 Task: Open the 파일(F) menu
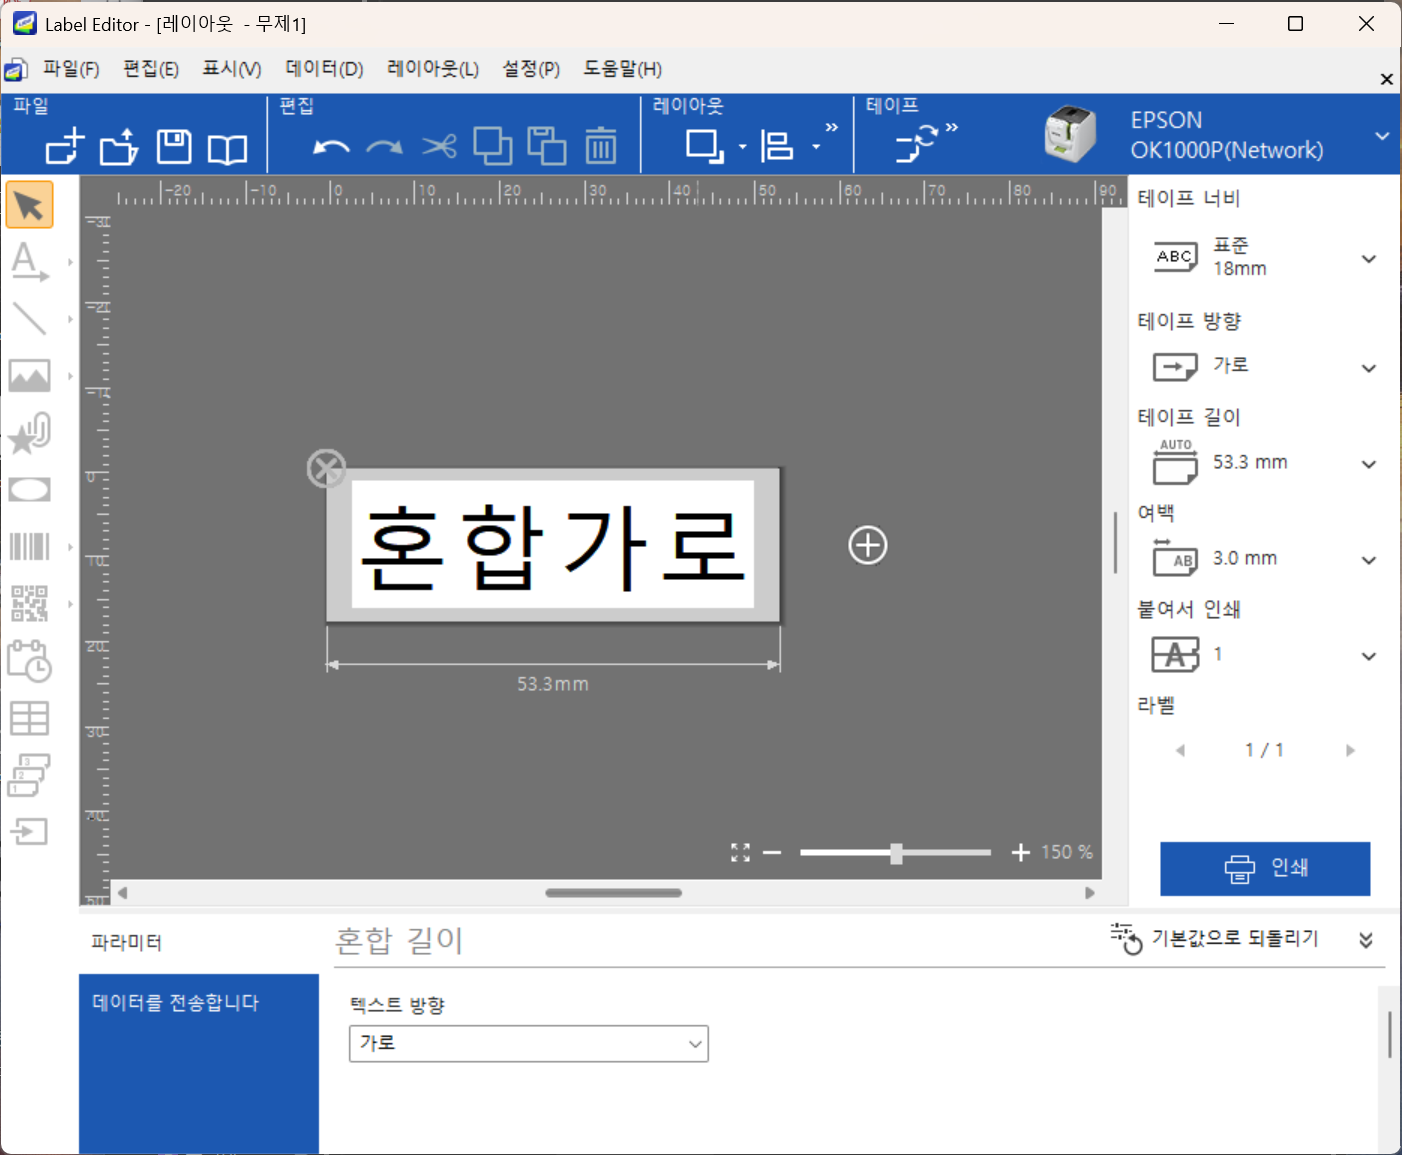click(x=71, y=69)
